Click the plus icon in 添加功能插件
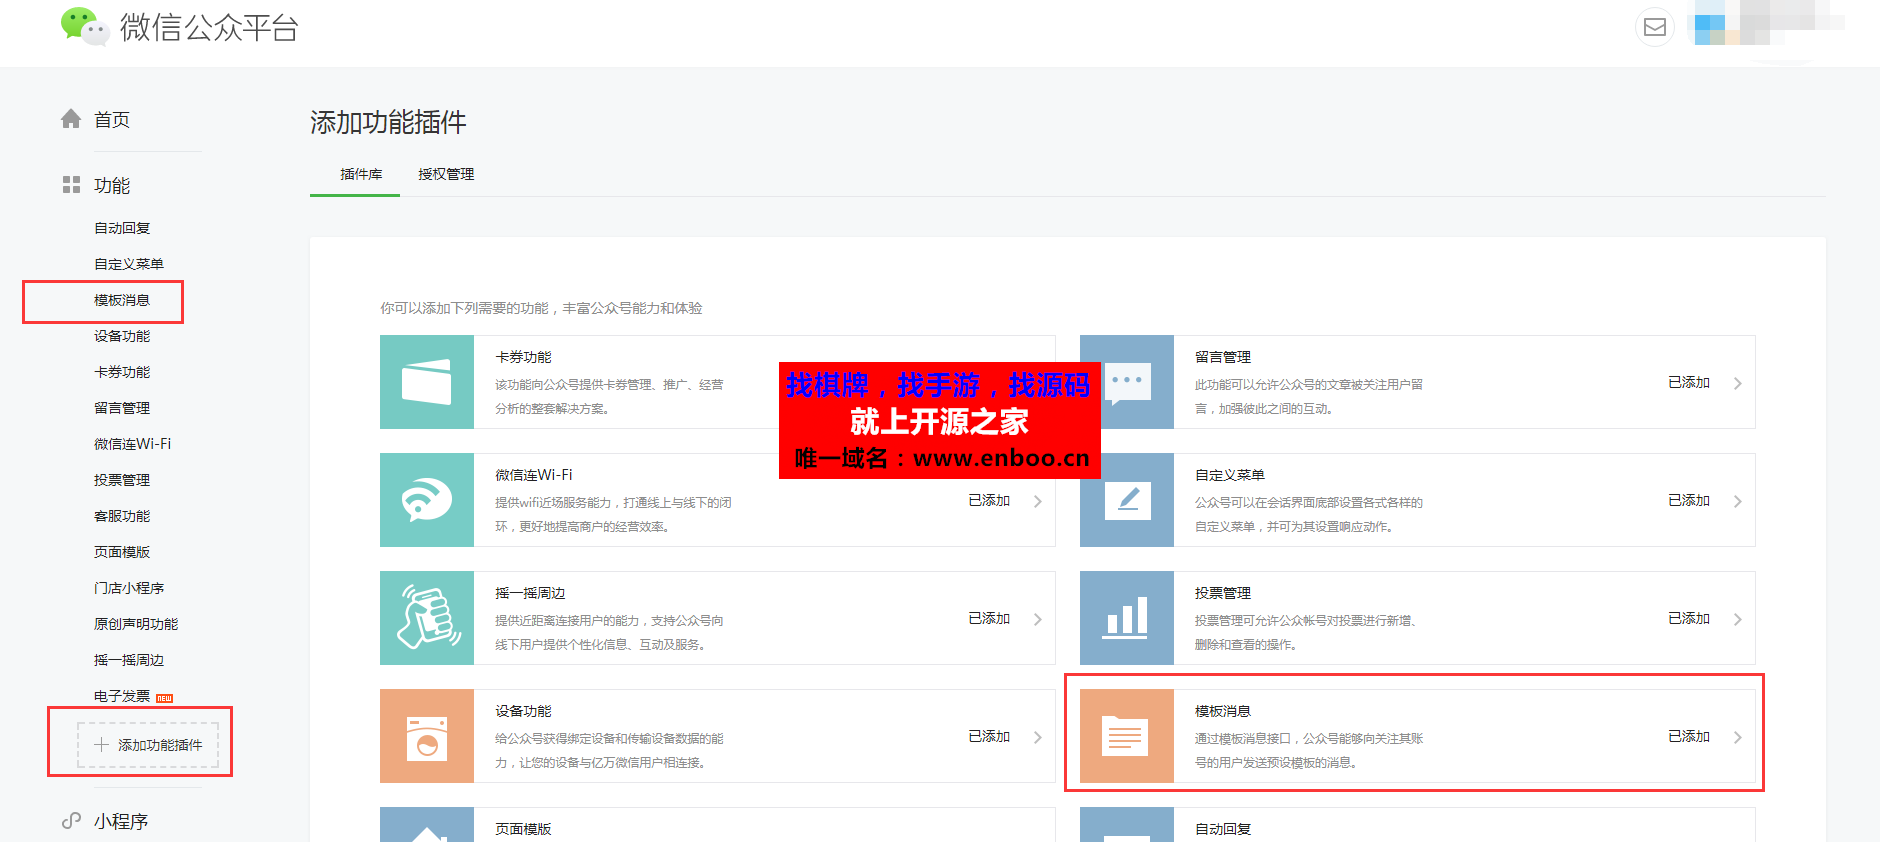Viewport: 1880px width, 842px height. [x=101, y=745]
